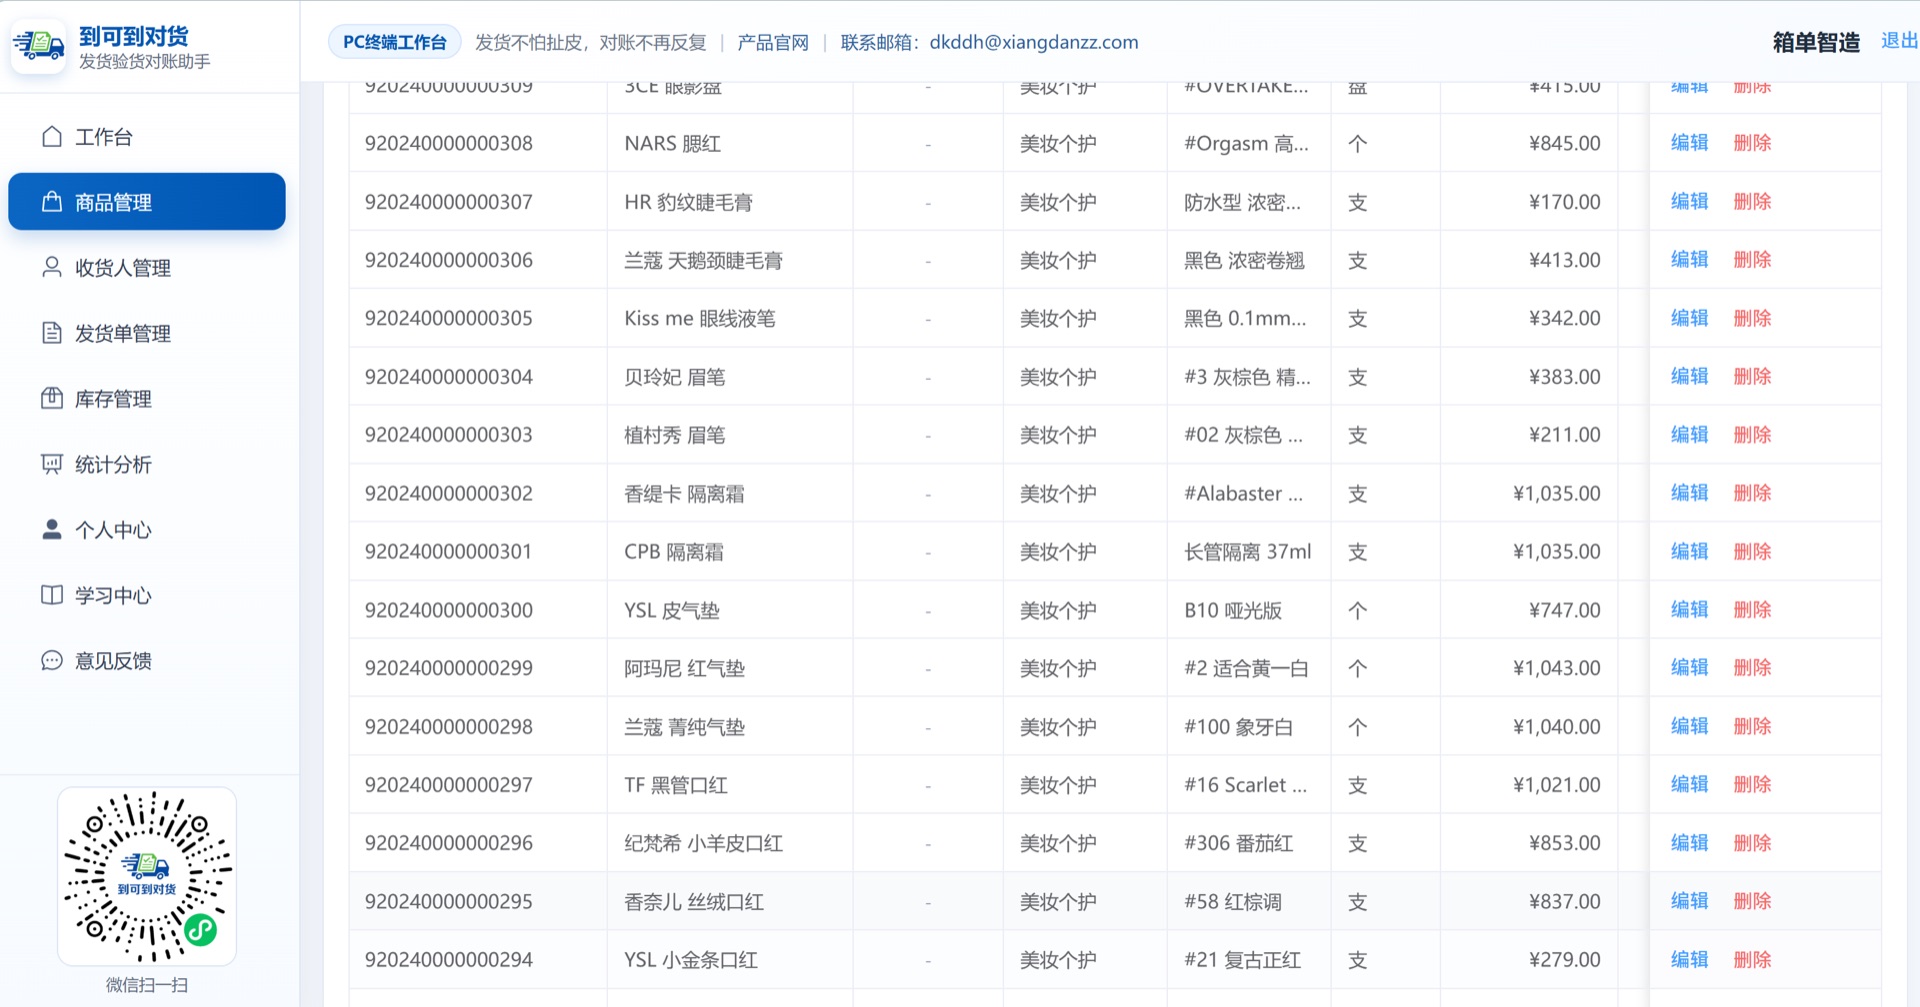Click the contact email dkddh@xiangdanzz.com

1034,42
